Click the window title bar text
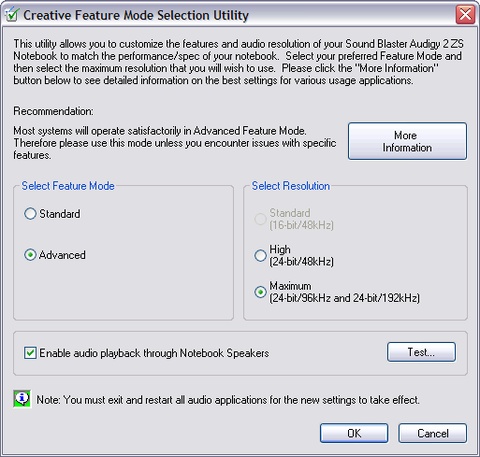 coord(136,15)
